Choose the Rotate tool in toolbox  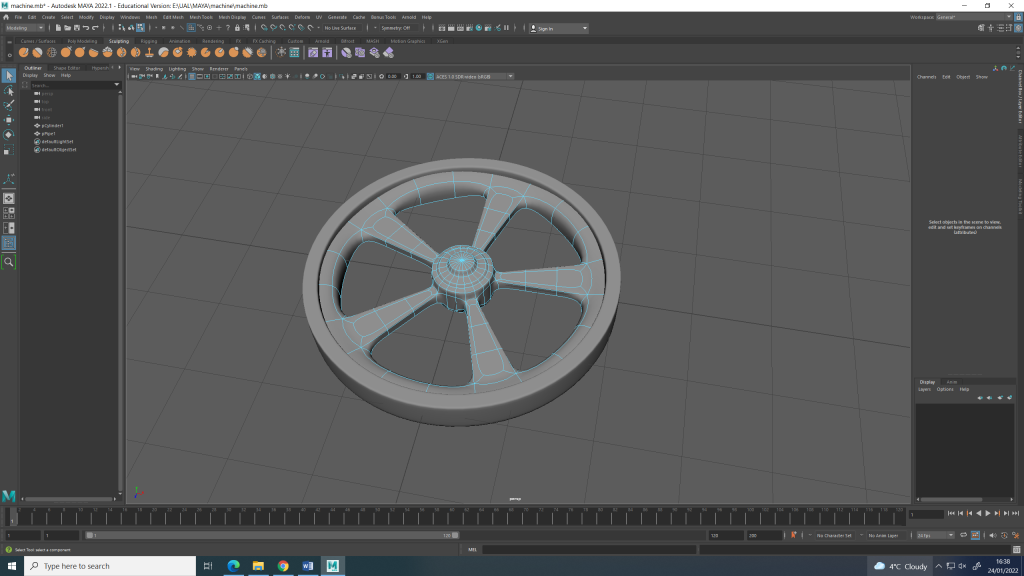[8, 135]
